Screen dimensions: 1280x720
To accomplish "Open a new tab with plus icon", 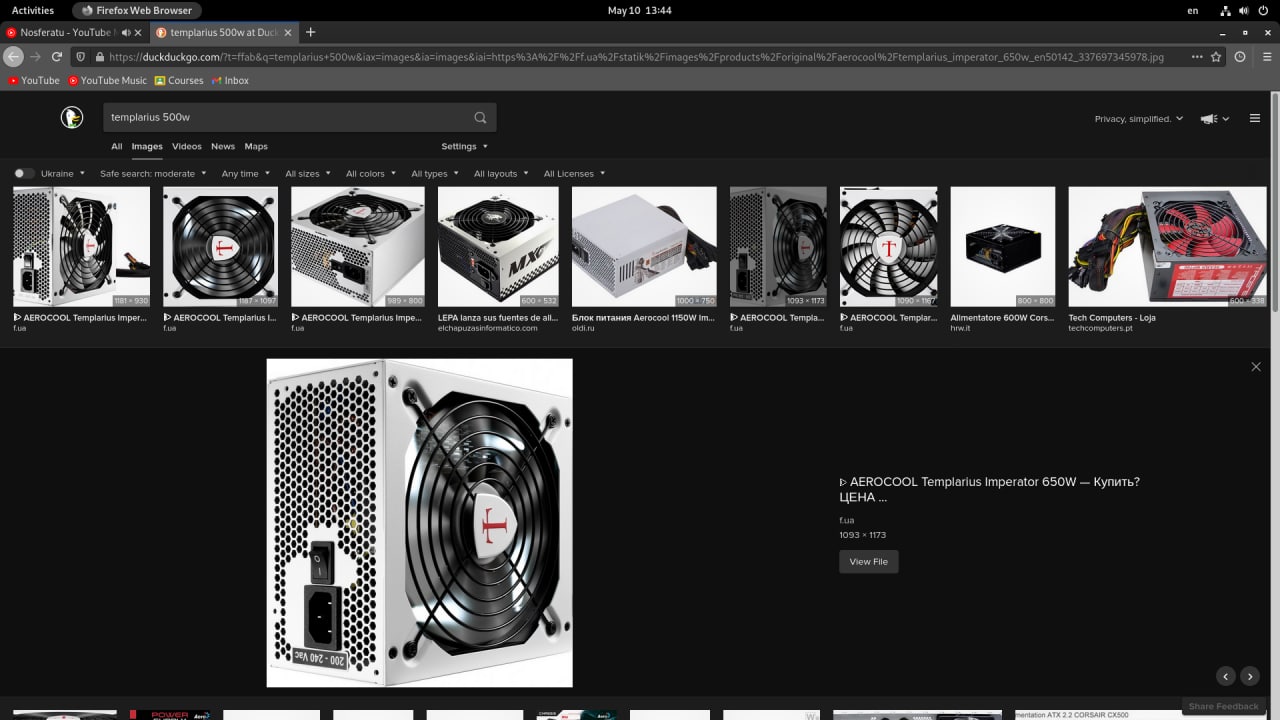I will click(310, 32).
